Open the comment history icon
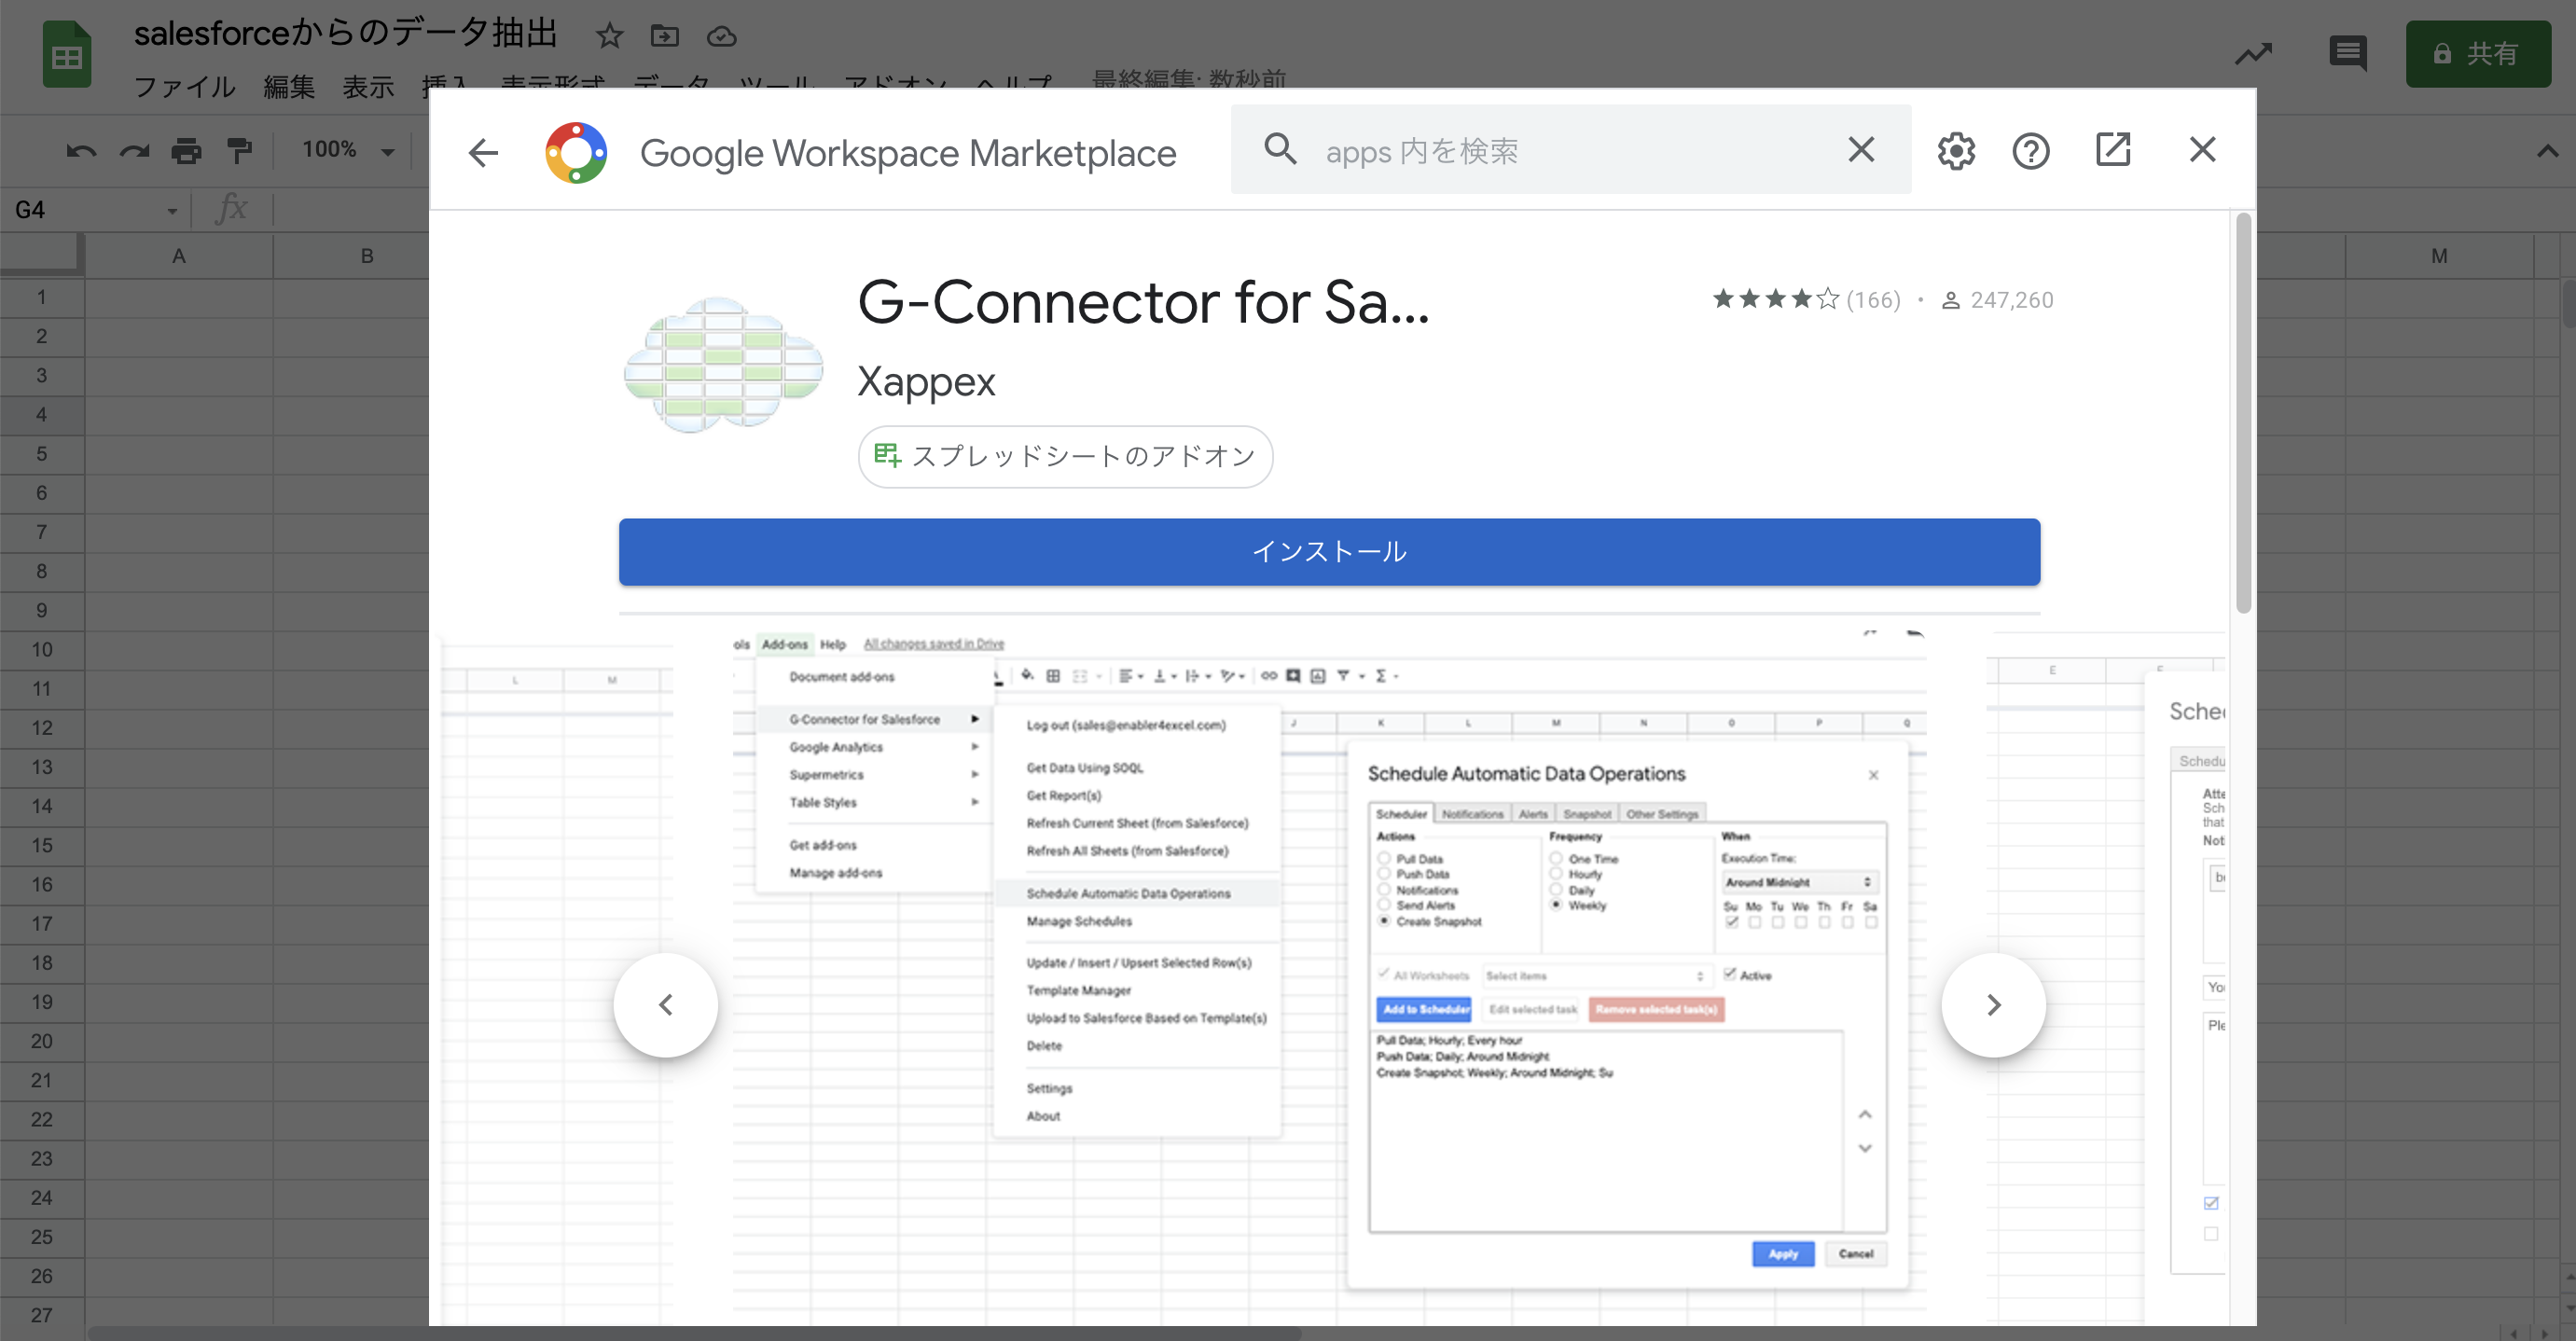The width and height of the screenshot is (2576, 1341). point(2347,52)
